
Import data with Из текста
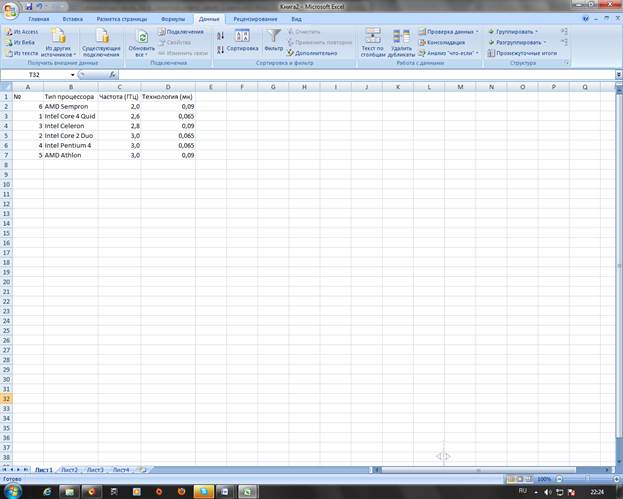22,53
